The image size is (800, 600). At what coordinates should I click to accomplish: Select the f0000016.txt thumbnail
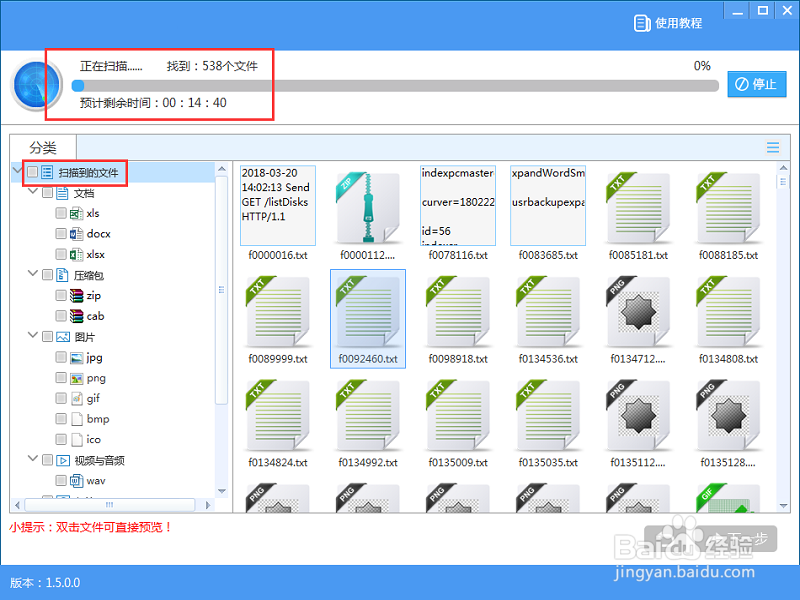tap(278, 205)
